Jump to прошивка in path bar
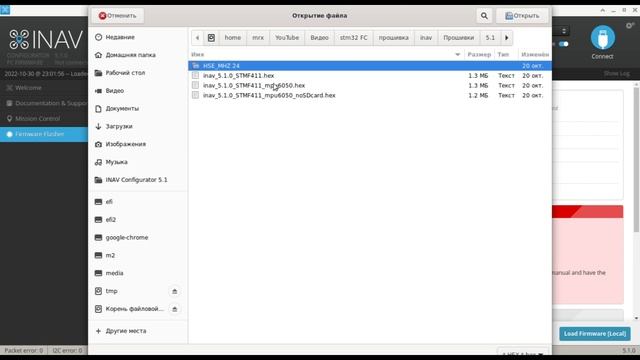This screenshot has height=360, width=640. (393, 38)
